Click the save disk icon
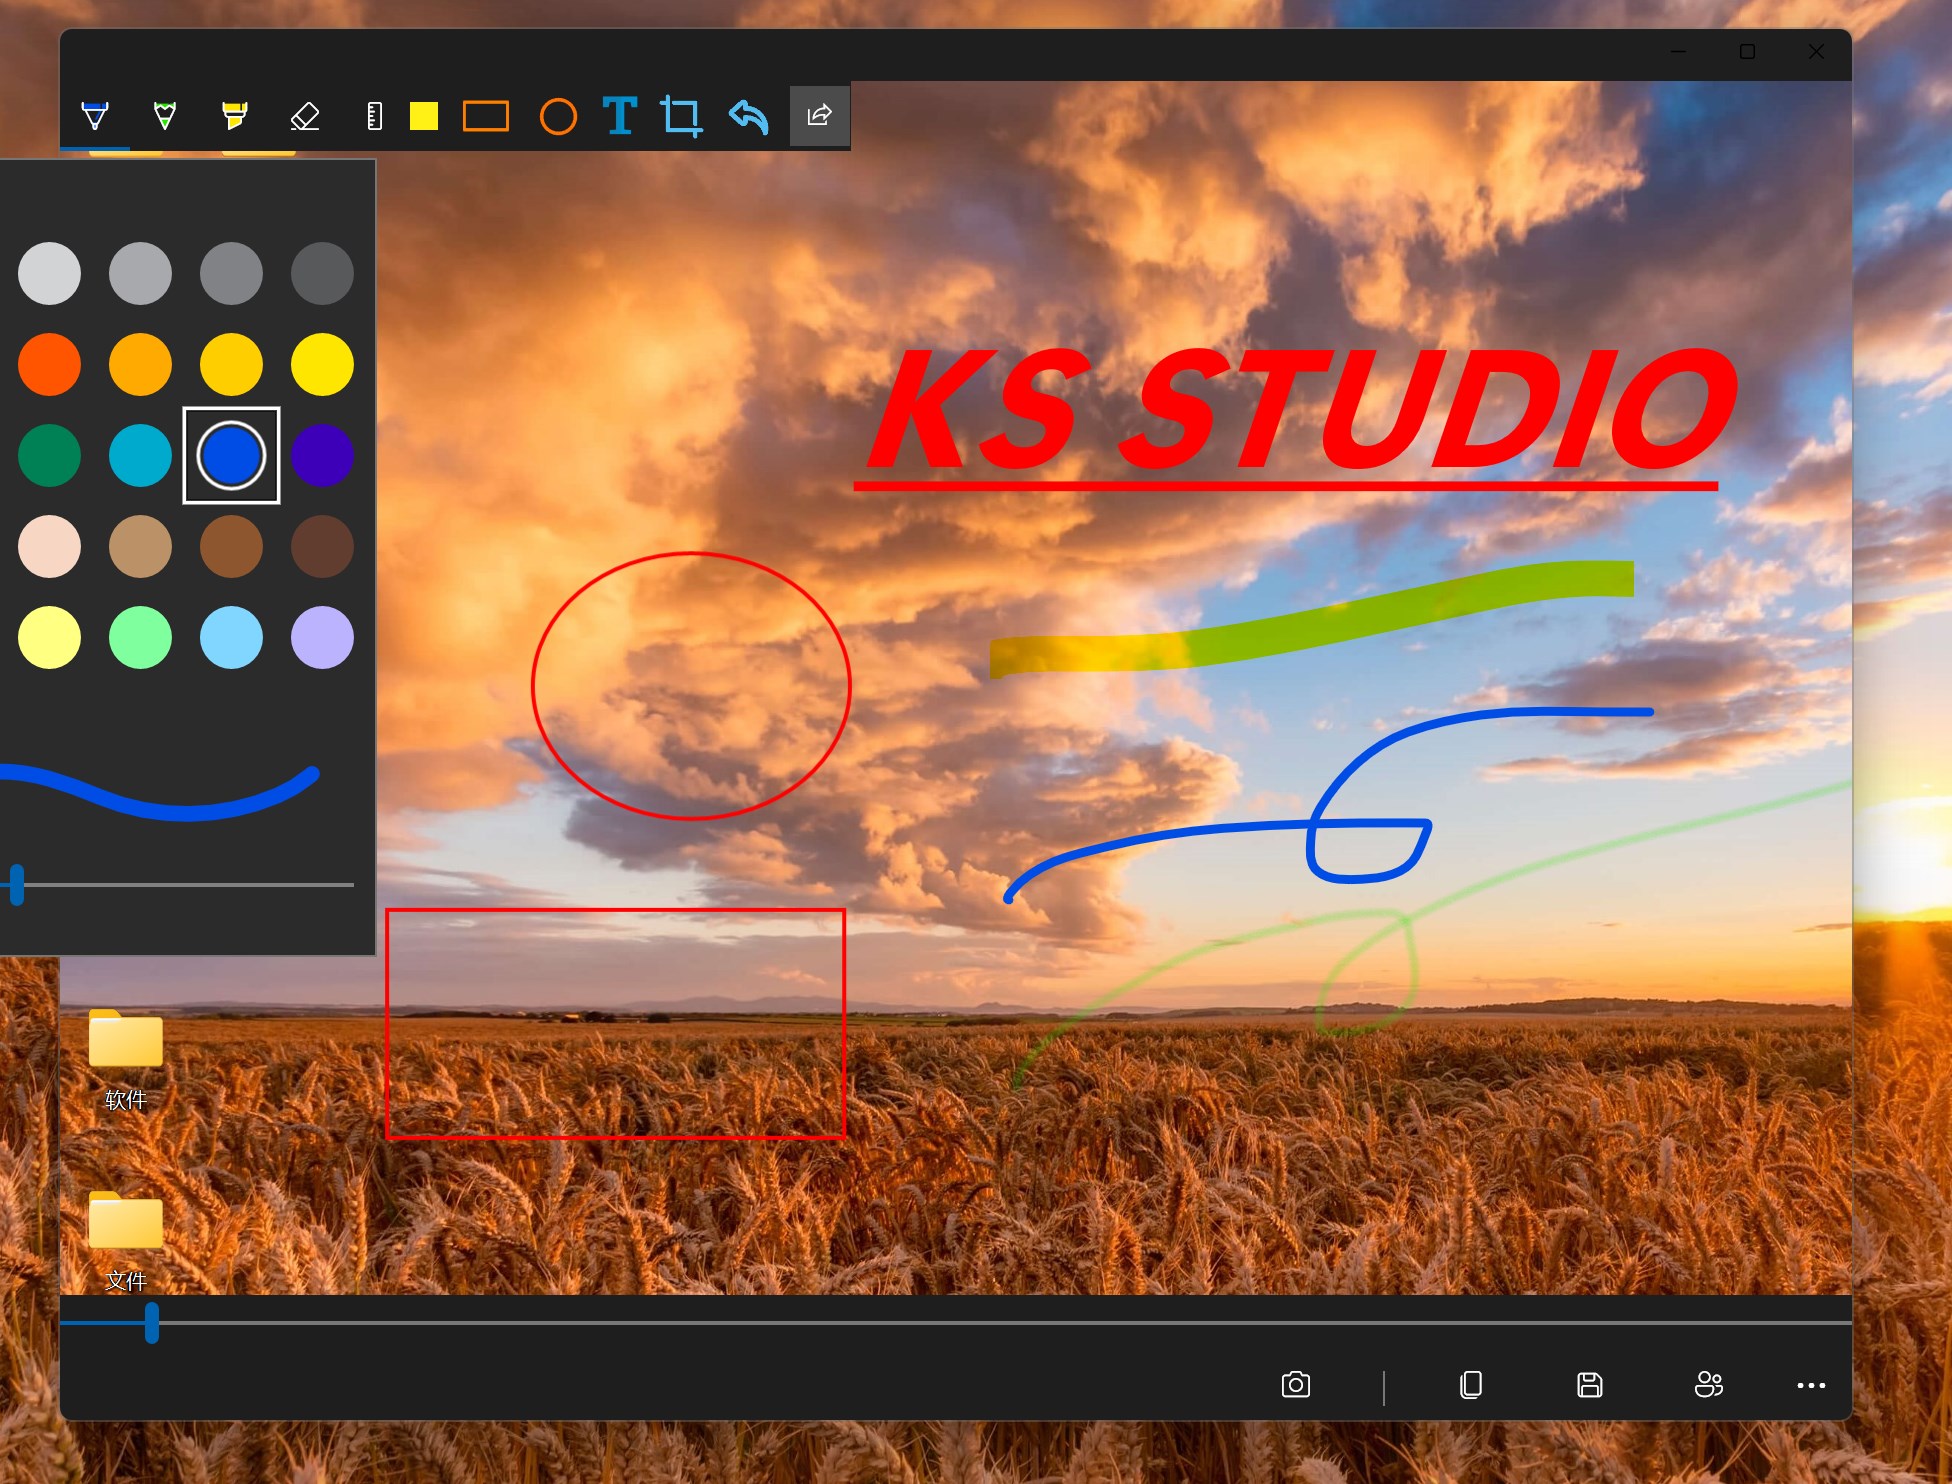This screenshot has width=1952, height=1484. click(x=1590, y=1385)
